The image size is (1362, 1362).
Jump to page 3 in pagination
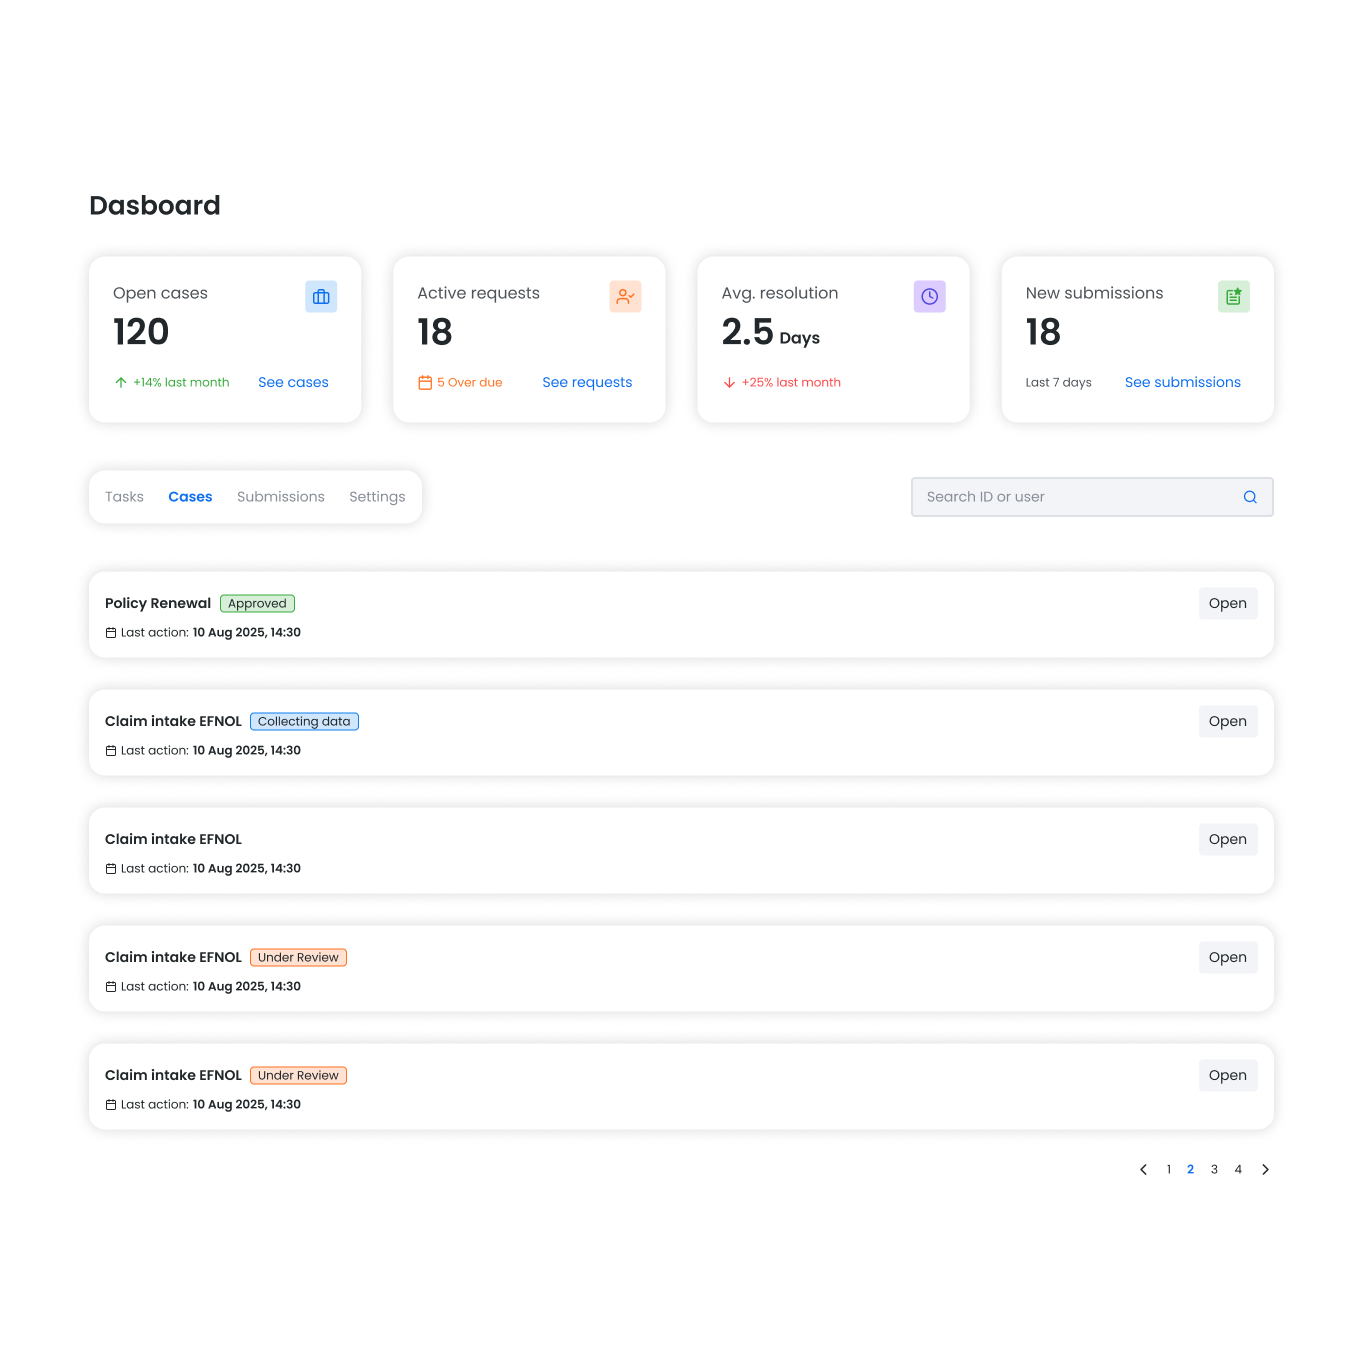[x=1214, y=1170]
